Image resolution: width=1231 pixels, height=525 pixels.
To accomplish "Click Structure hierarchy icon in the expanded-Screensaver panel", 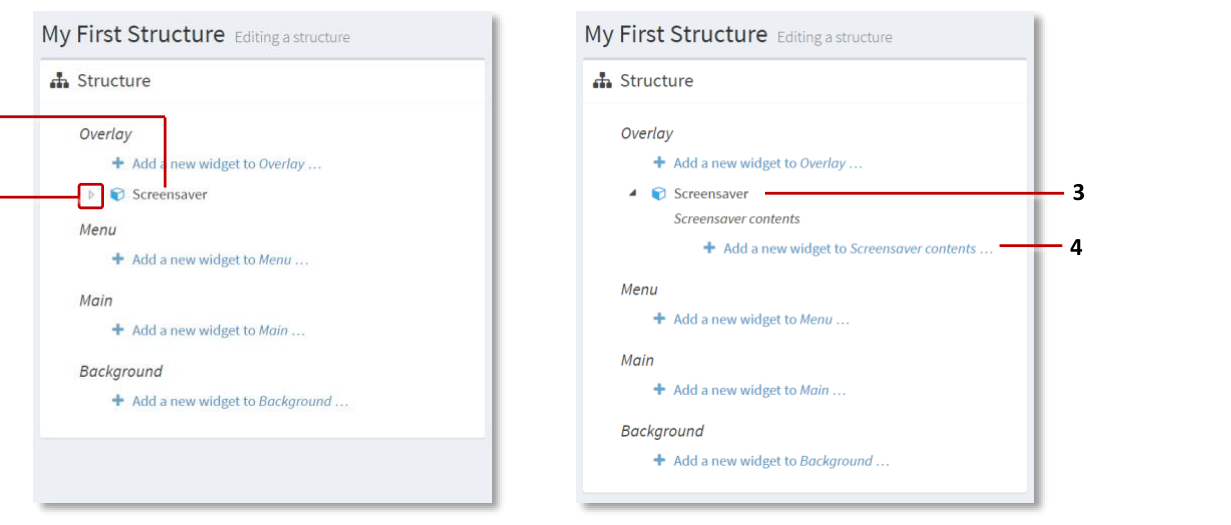I will pos(602,81).
